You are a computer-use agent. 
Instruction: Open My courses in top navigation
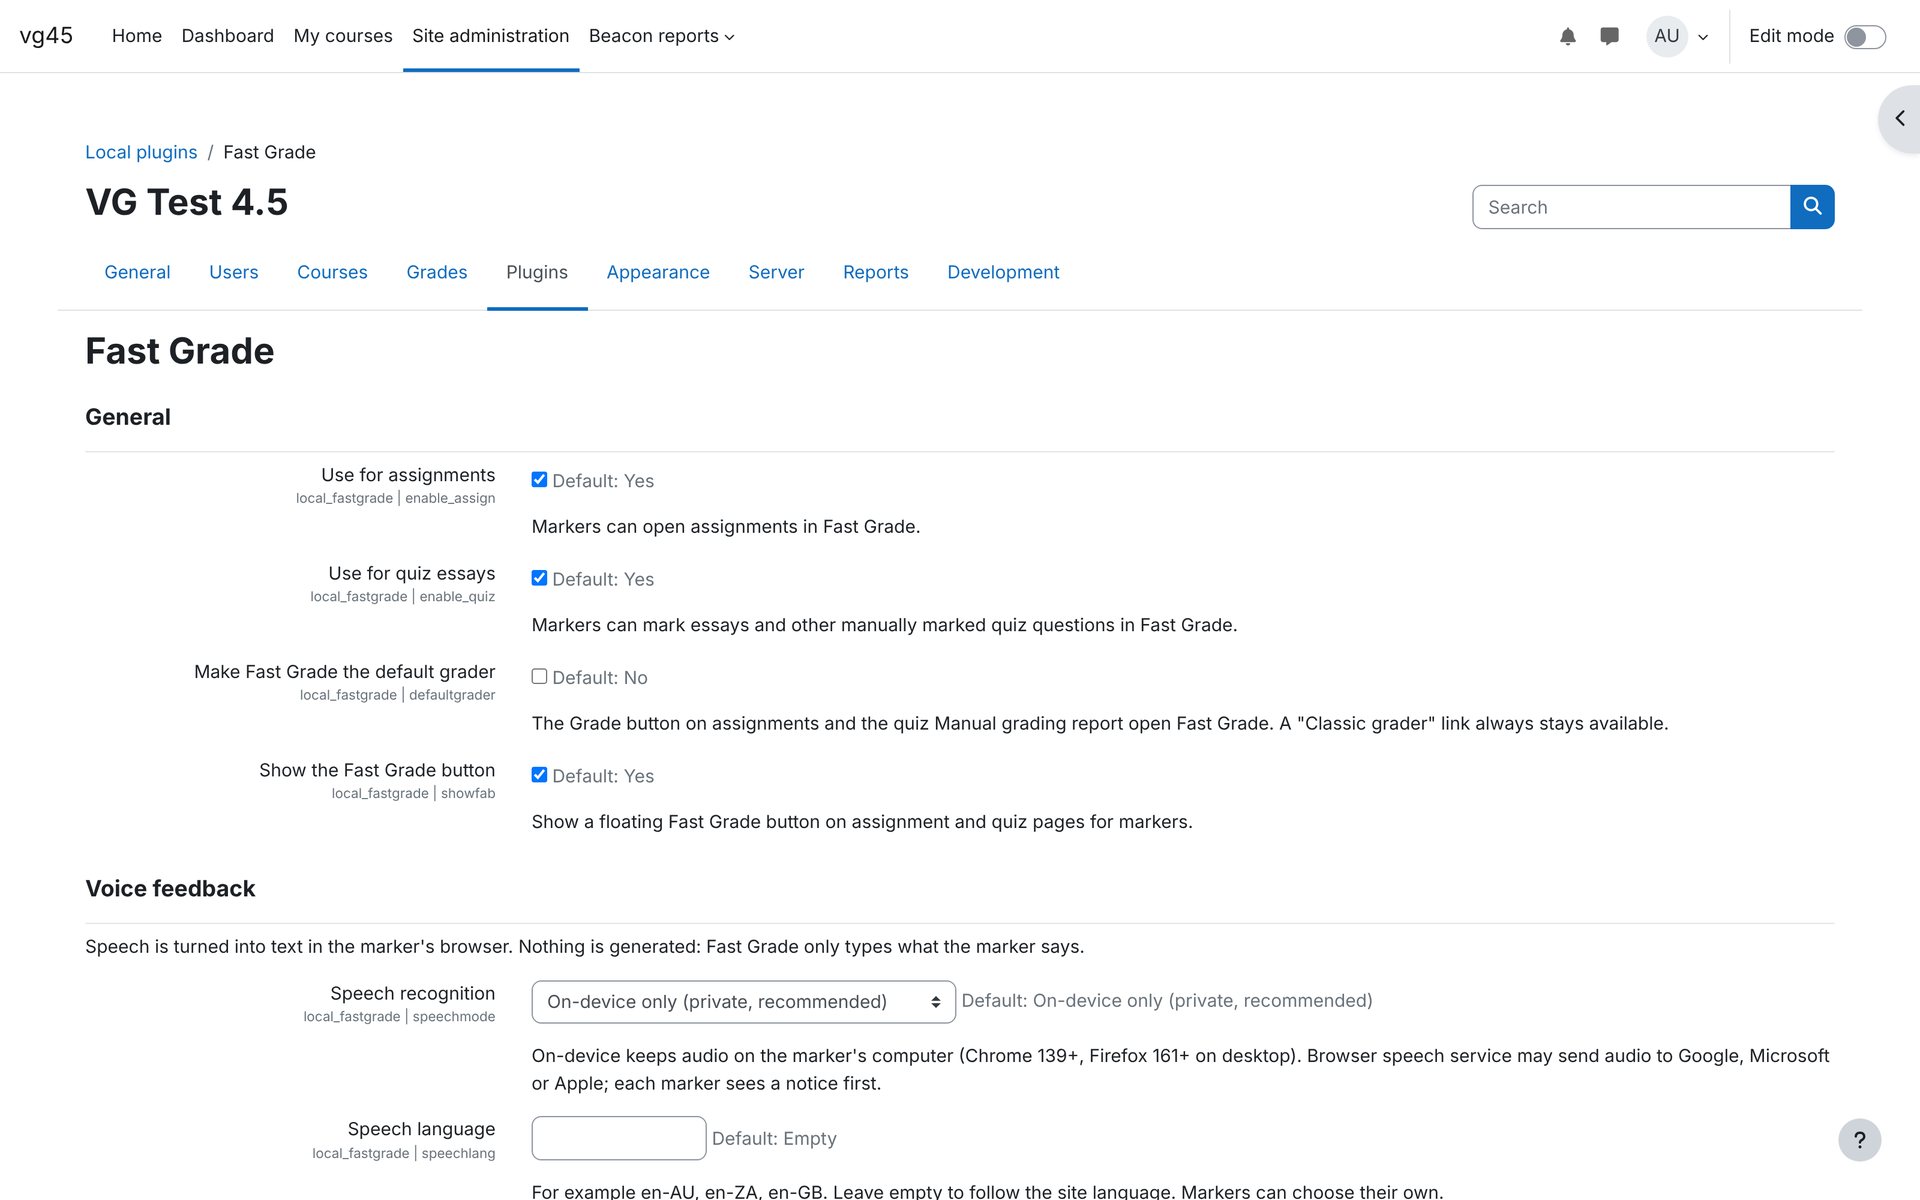pos(343,36)
